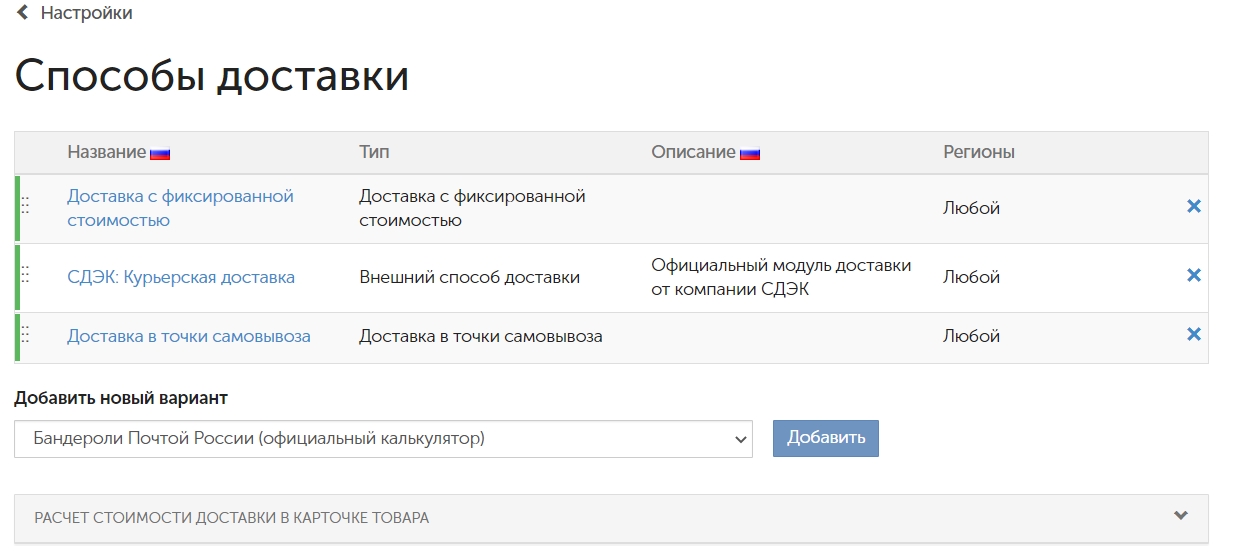Image resolution: width=1235 pixels, height=559 pixels.
Task: Open Доставка с фиксированной стоимостью link
Action: pos(180,208)
